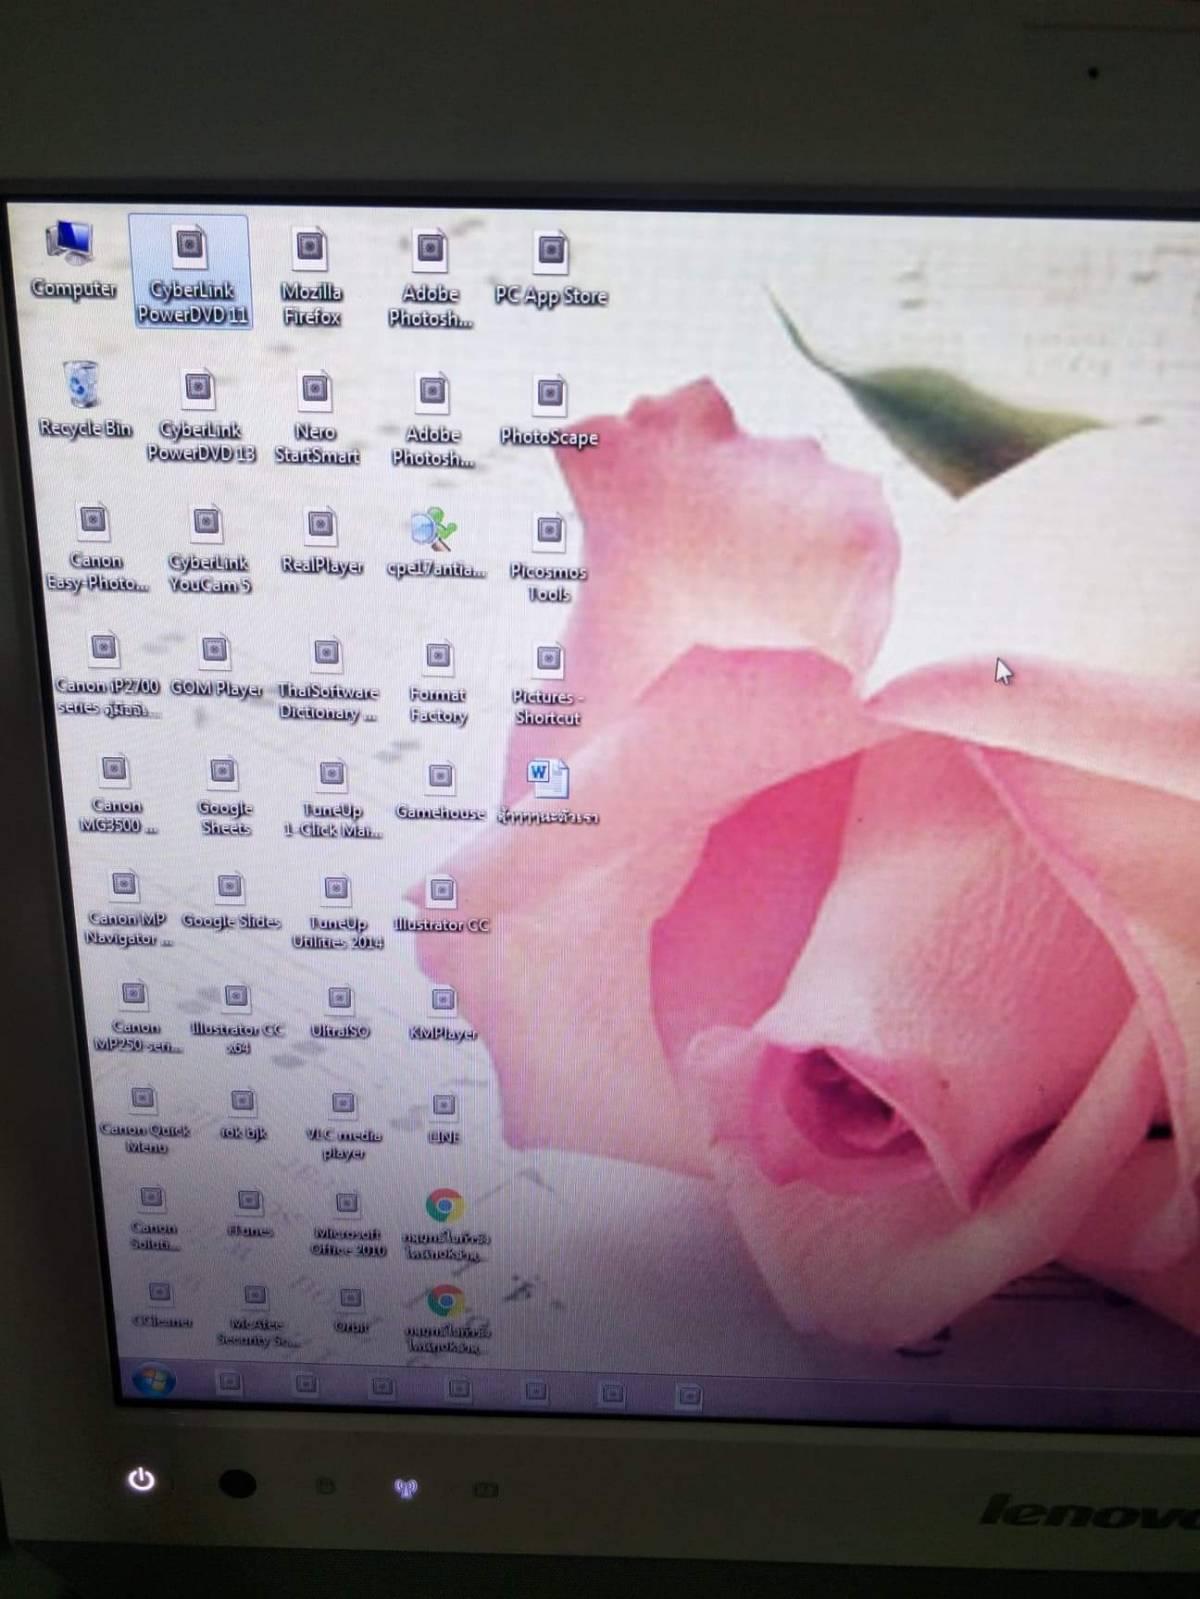
Task: Open McAfee Security Scan icon
Action: 256,1314
